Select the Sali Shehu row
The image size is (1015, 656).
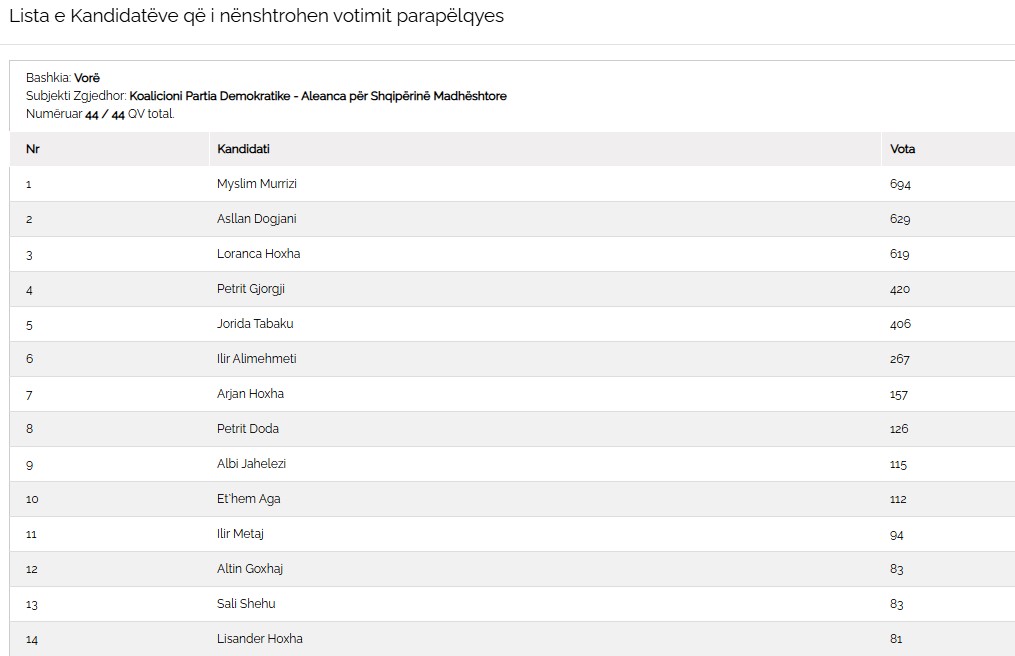click(246, 604)
